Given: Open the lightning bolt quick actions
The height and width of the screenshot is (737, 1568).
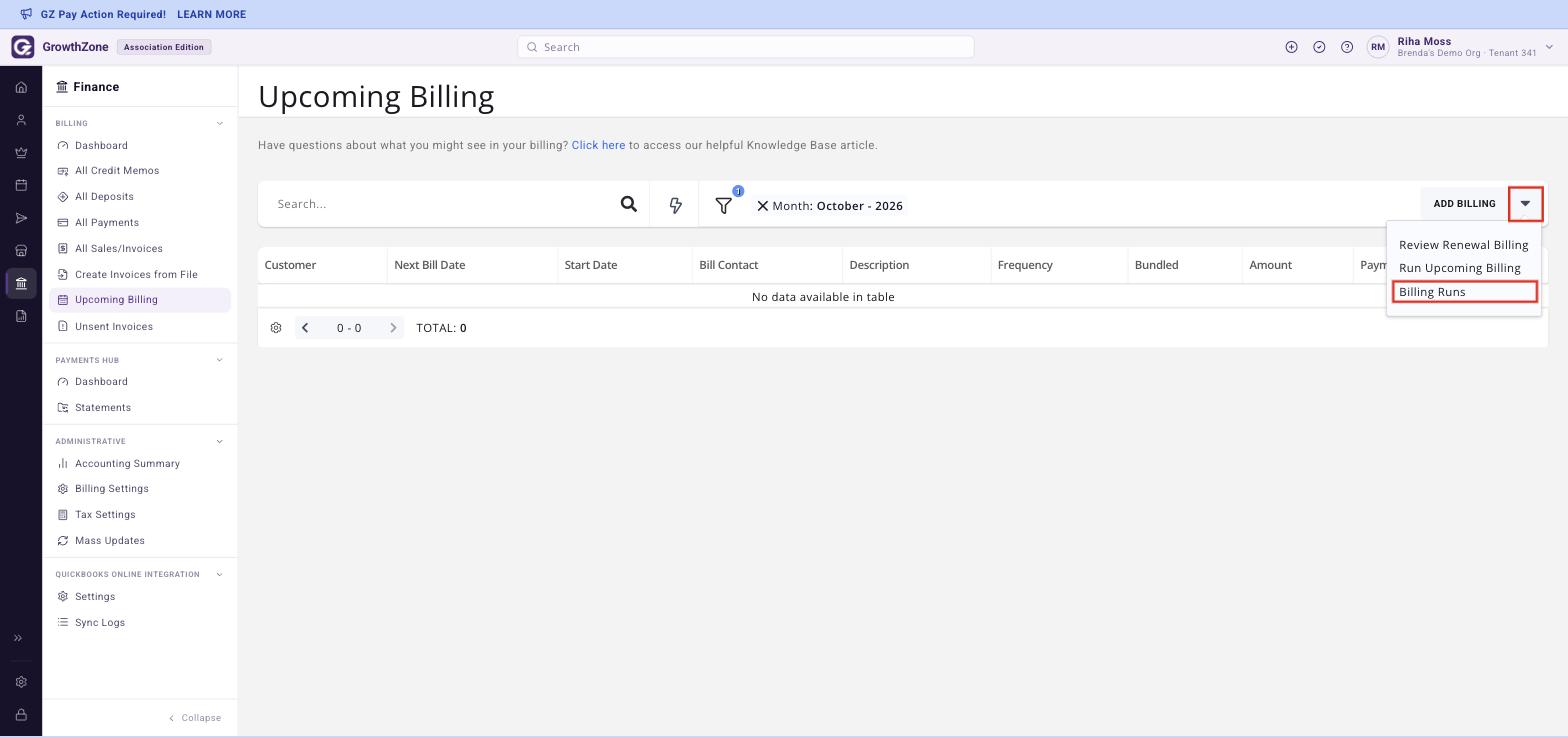Looking at the screenshot, I should point(675,205).
